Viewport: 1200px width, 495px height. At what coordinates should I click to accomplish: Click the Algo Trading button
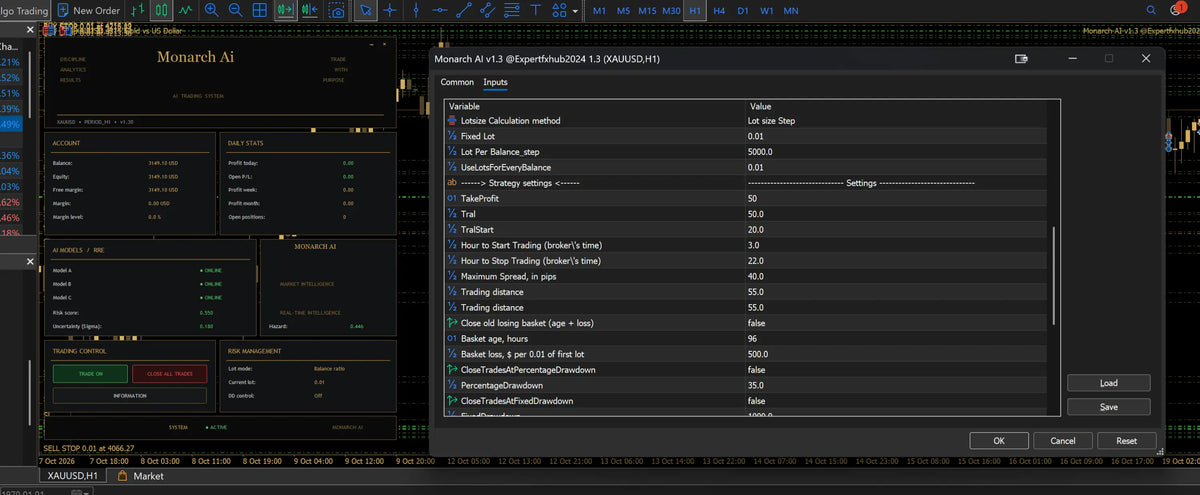coord(24,10)
